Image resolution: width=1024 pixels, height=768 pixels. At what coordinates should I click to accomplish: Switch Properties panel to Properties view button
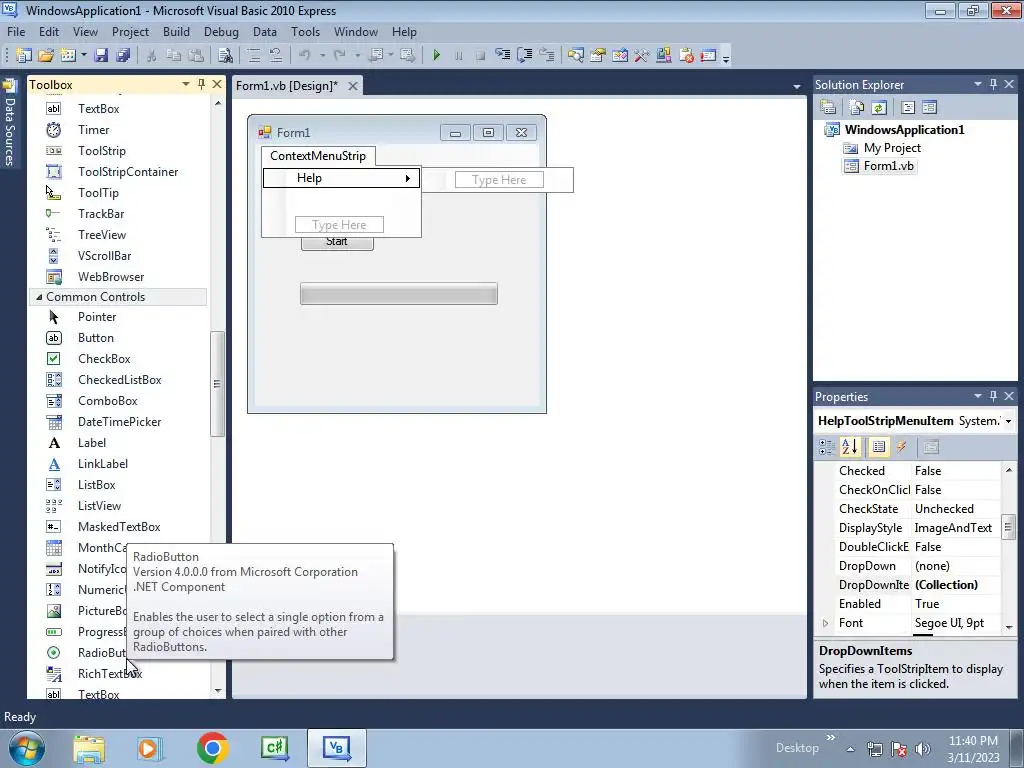pos(879,447)
